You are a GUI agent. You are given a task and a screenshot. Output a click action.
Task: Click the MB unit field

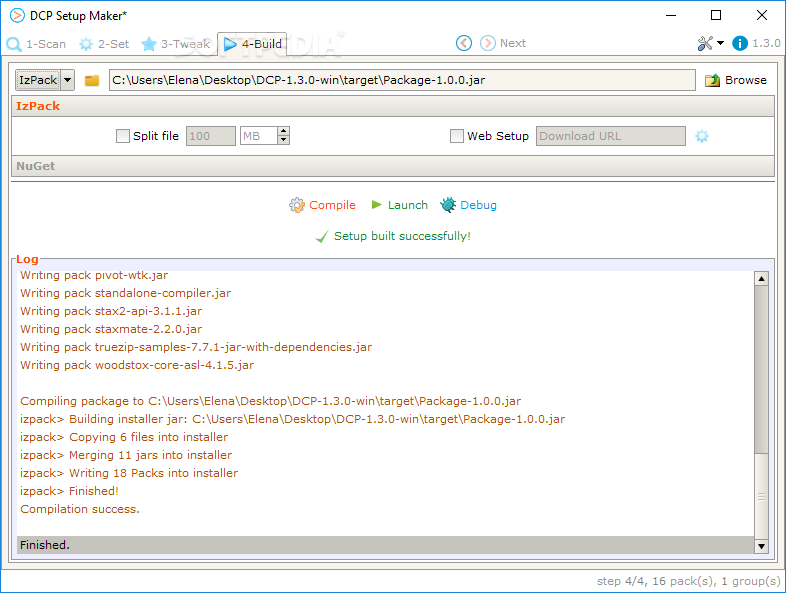click(x=259, y=136)
